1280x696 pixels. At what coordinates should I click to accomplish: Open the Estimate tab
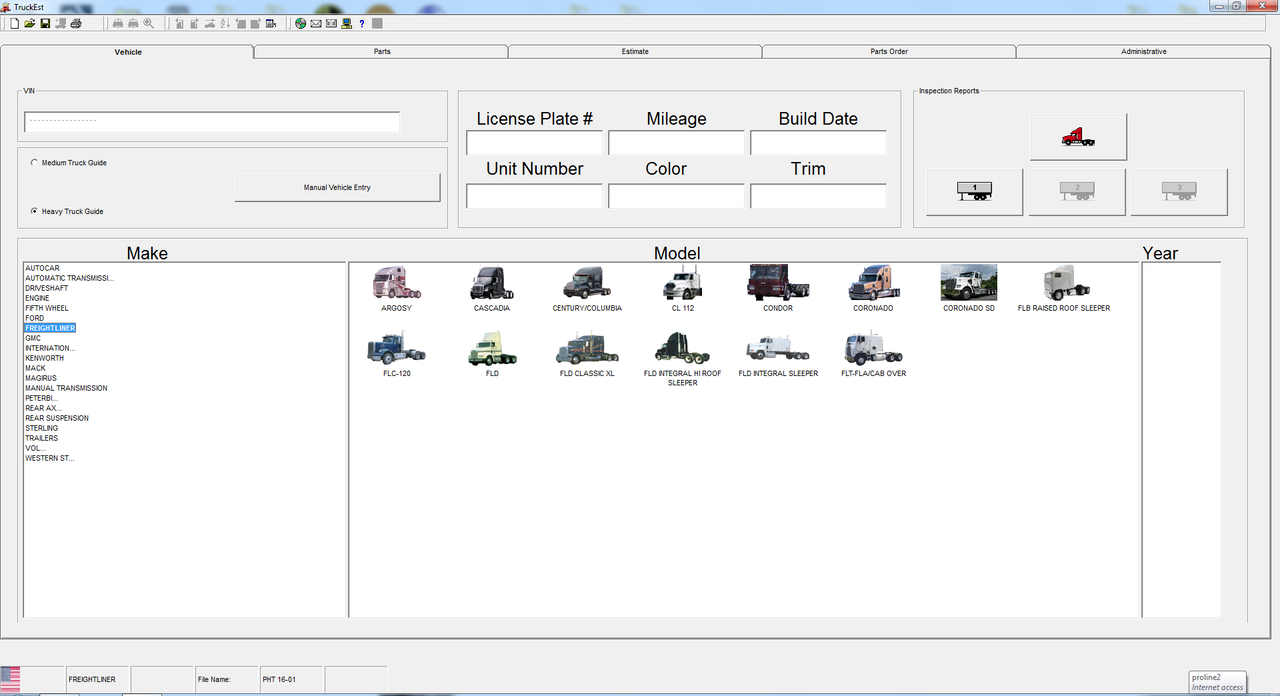(x=635, y=52)
